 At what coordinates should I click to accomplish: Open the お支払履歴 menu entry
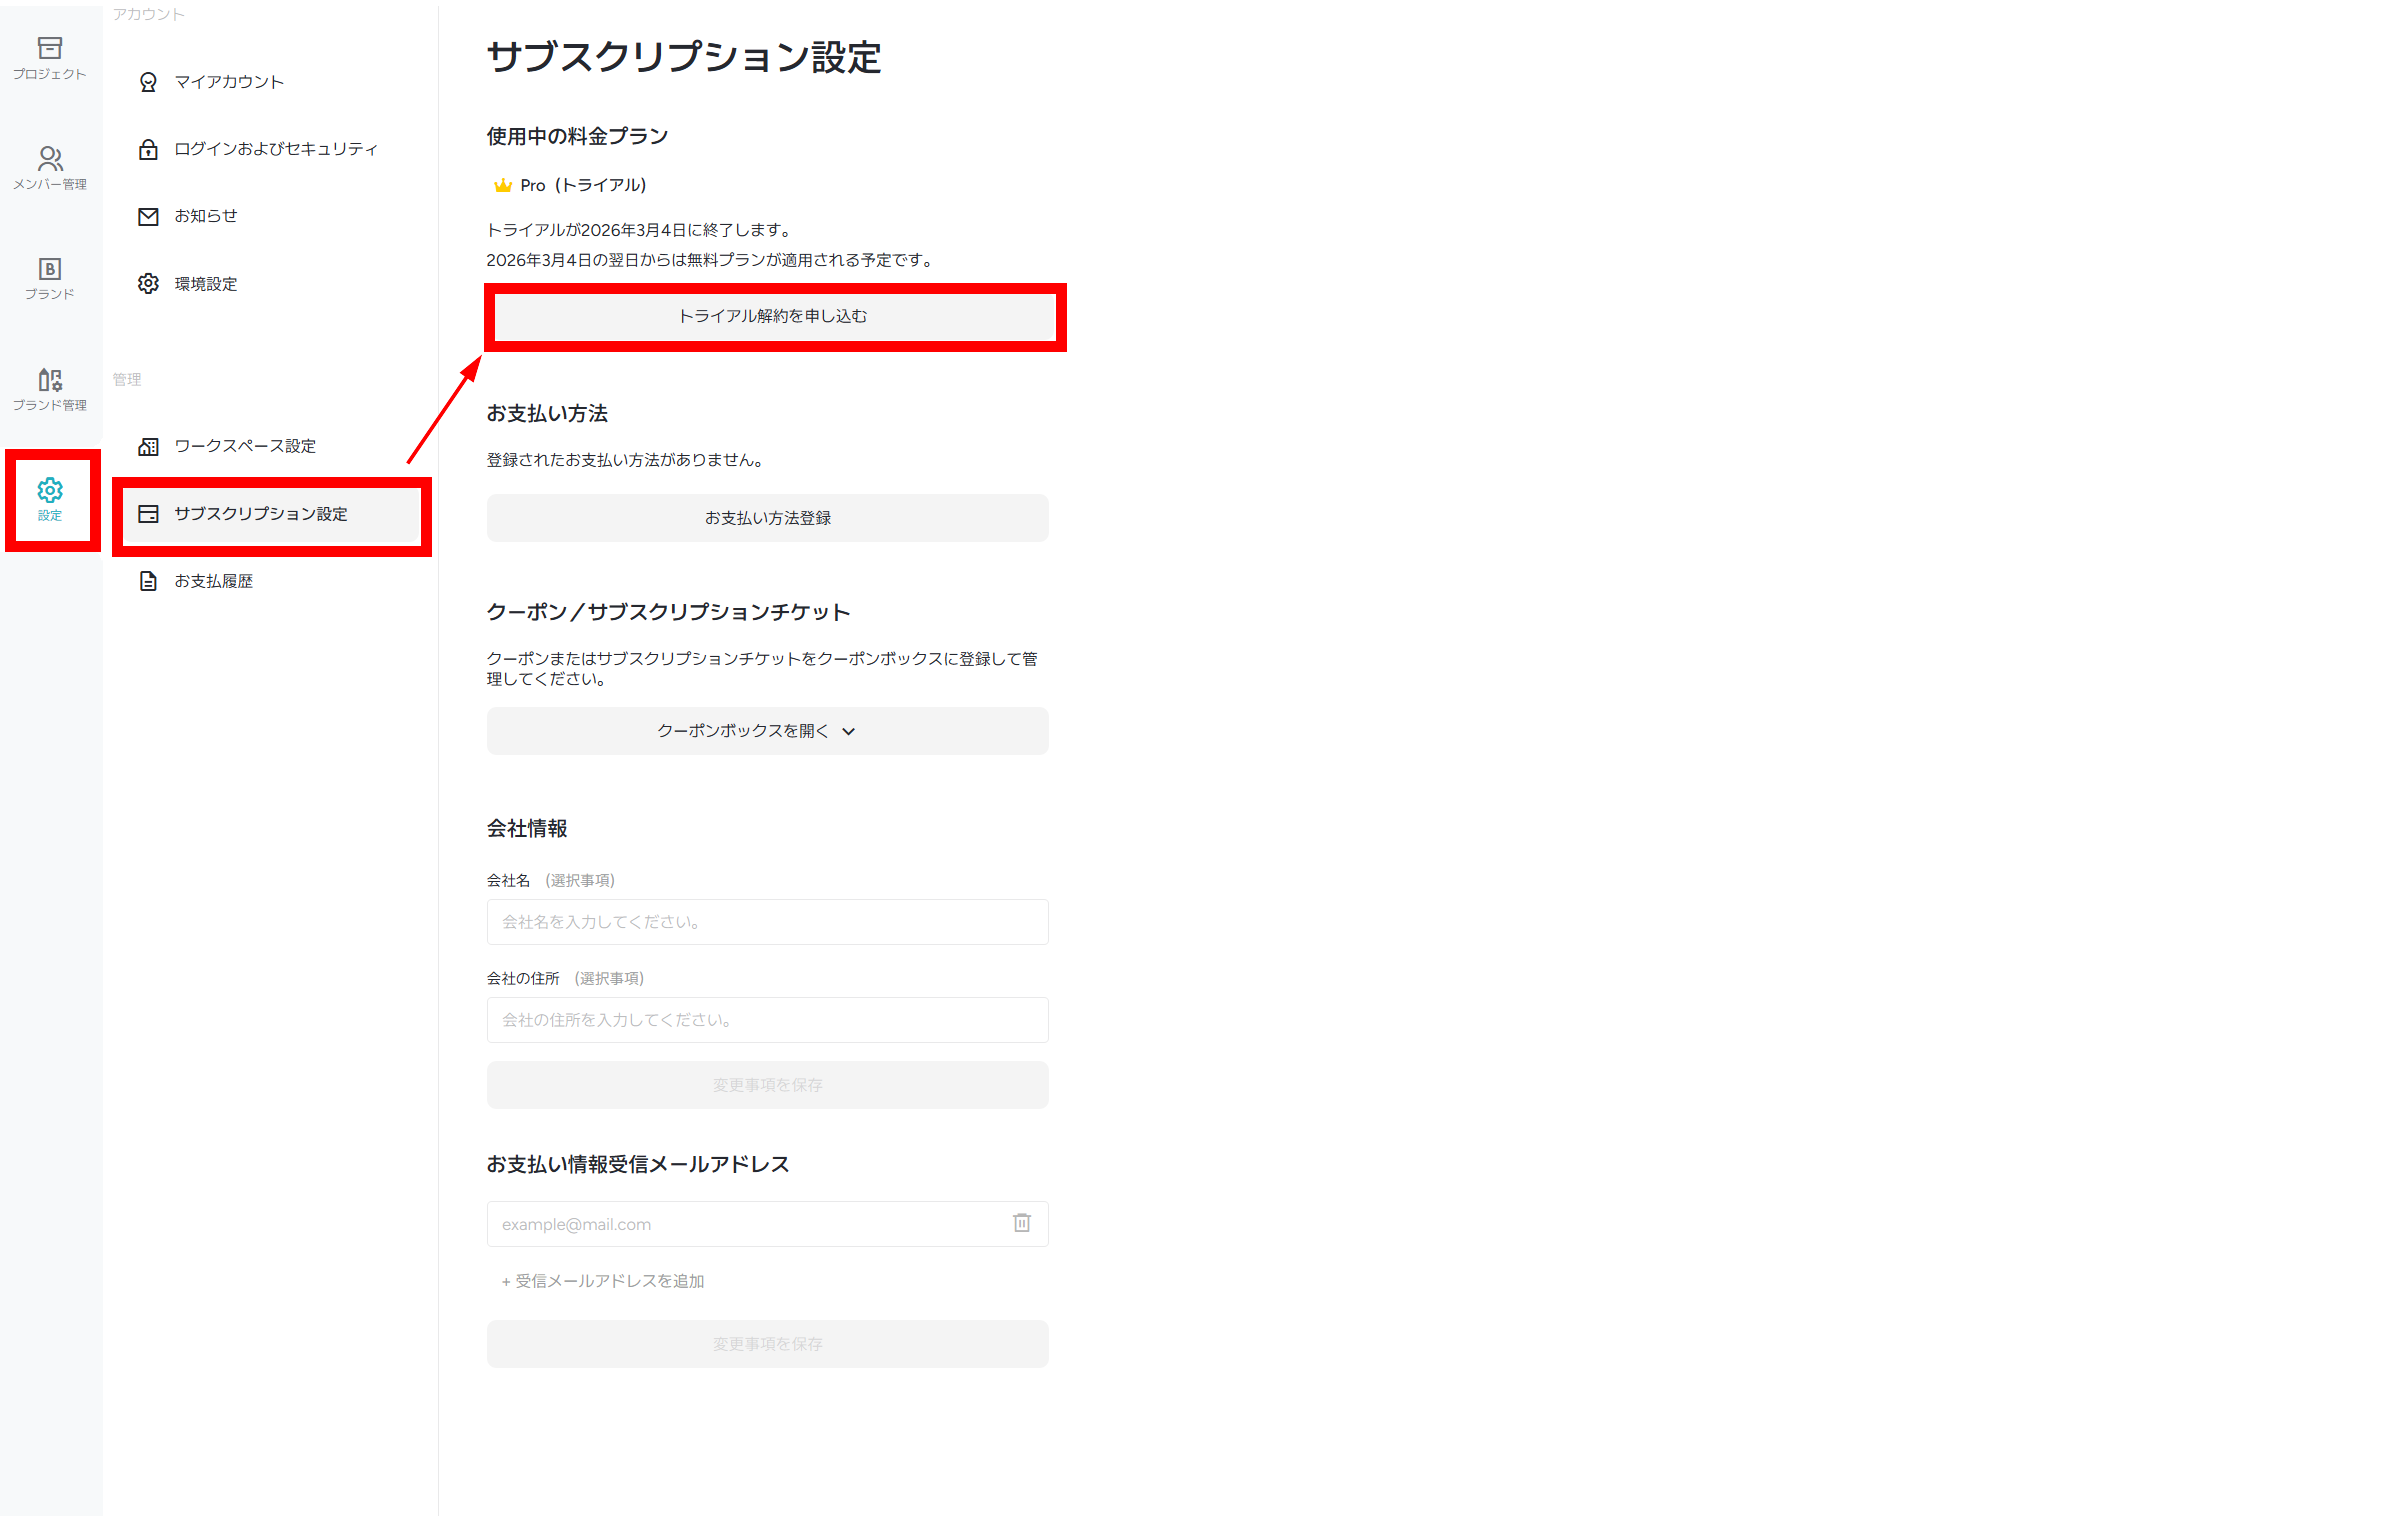coord(214,580)
